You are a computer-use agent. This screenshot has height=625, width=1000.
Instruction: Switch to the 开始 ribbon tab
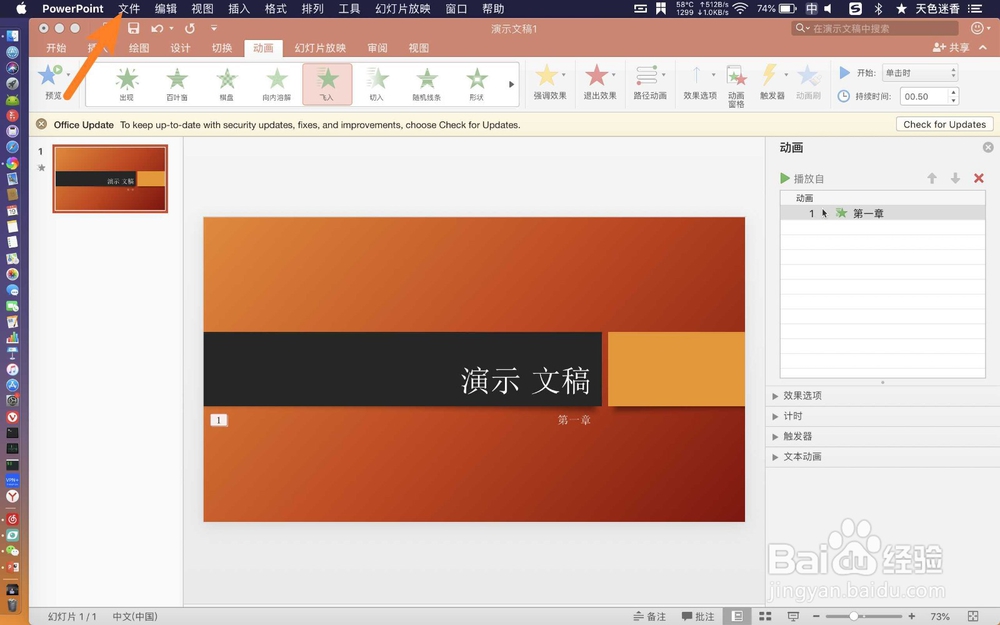[56, 48]
